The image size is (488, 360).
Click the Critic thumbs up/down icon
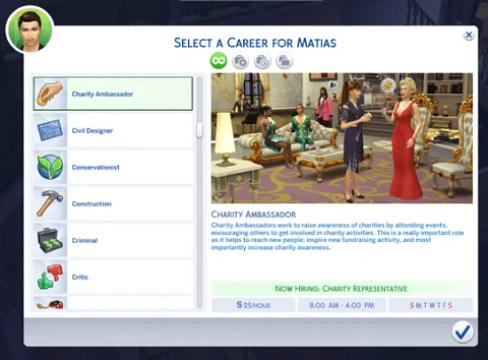coord(50,277)
